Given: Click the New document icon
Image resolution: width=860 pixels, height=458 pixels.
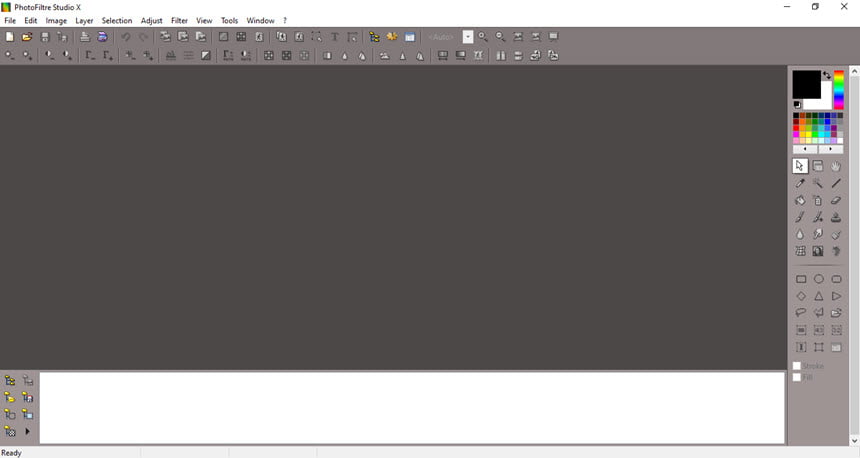Looking at the screenshot, I should [9, 37].
